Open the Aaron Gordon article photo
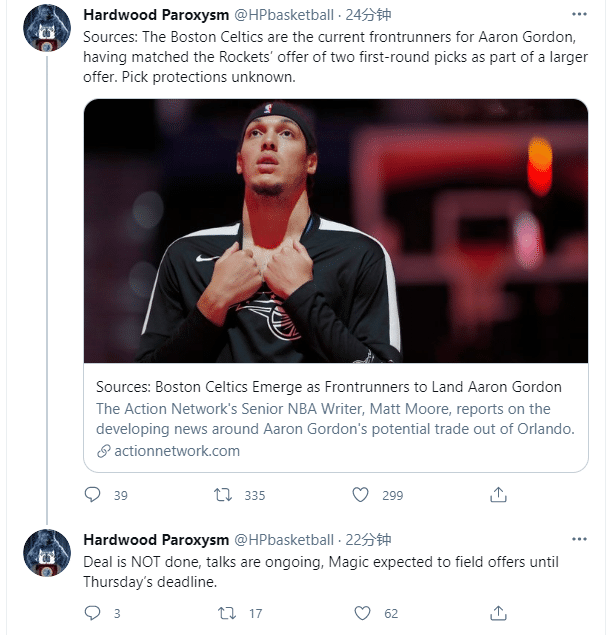The height and width of the screenshot is (635, 607). point(336,230)
